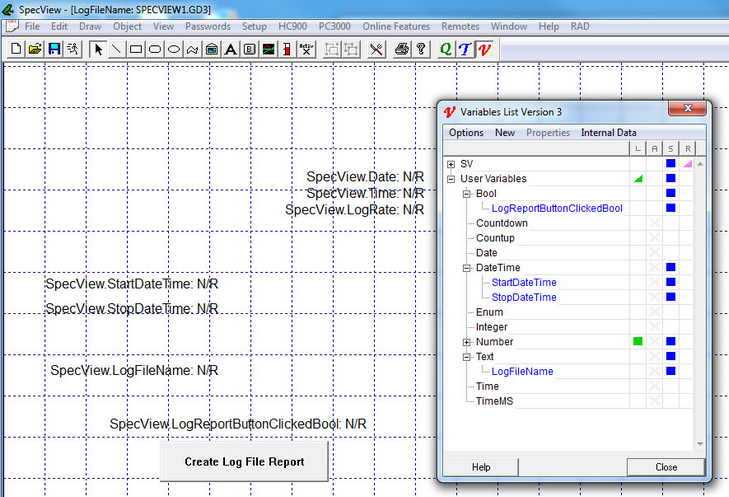Click the pink R triangle for SV
The image size is (729, 497).
tap(688, 164)
